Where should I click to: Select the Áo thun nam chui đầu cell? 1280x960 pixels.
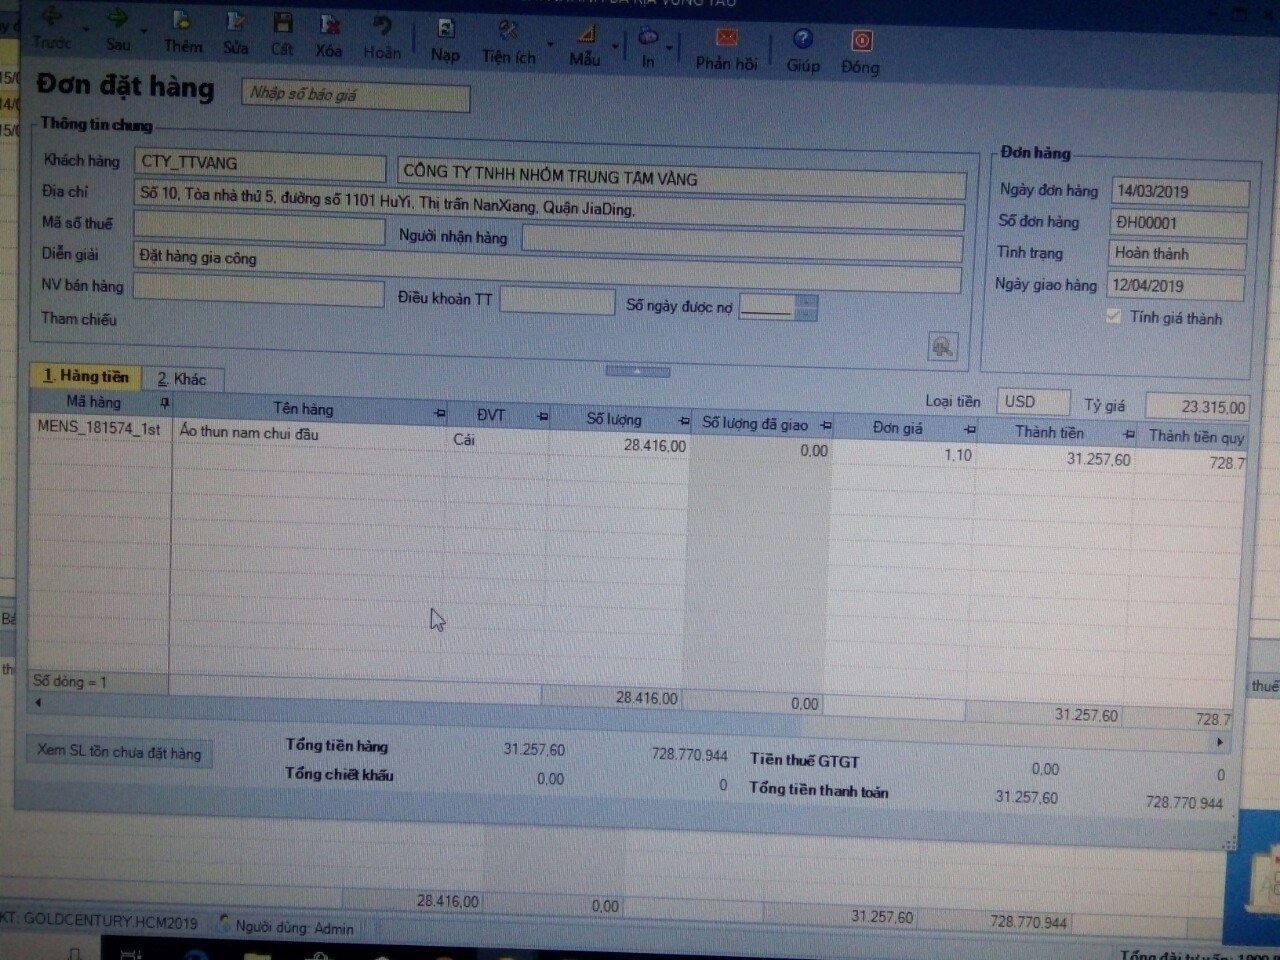(310, 434)
